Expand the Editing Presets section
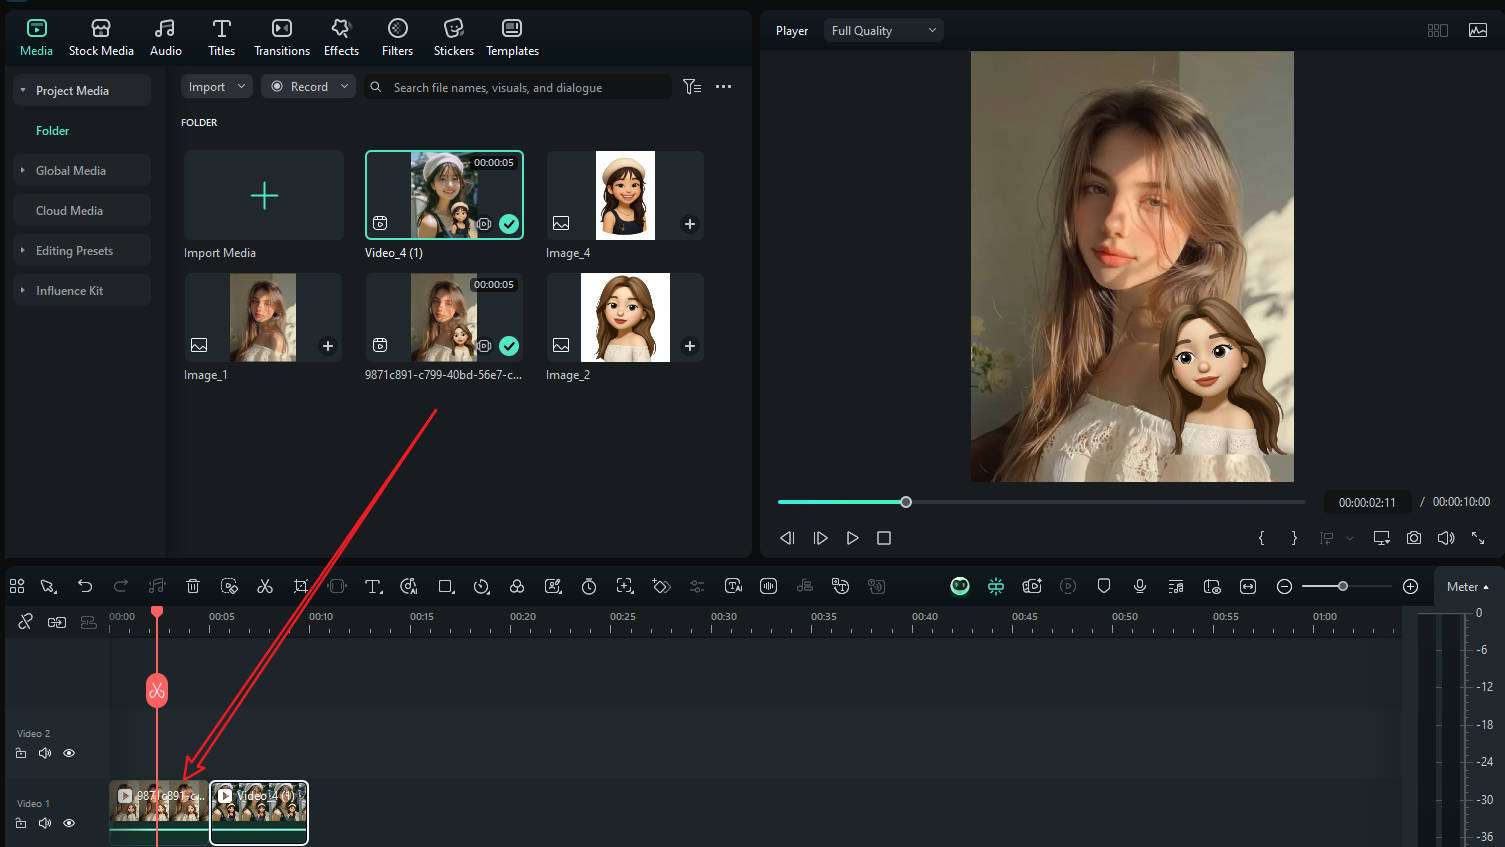This screenshot has height=847, width=1505. tap(23, 250)
